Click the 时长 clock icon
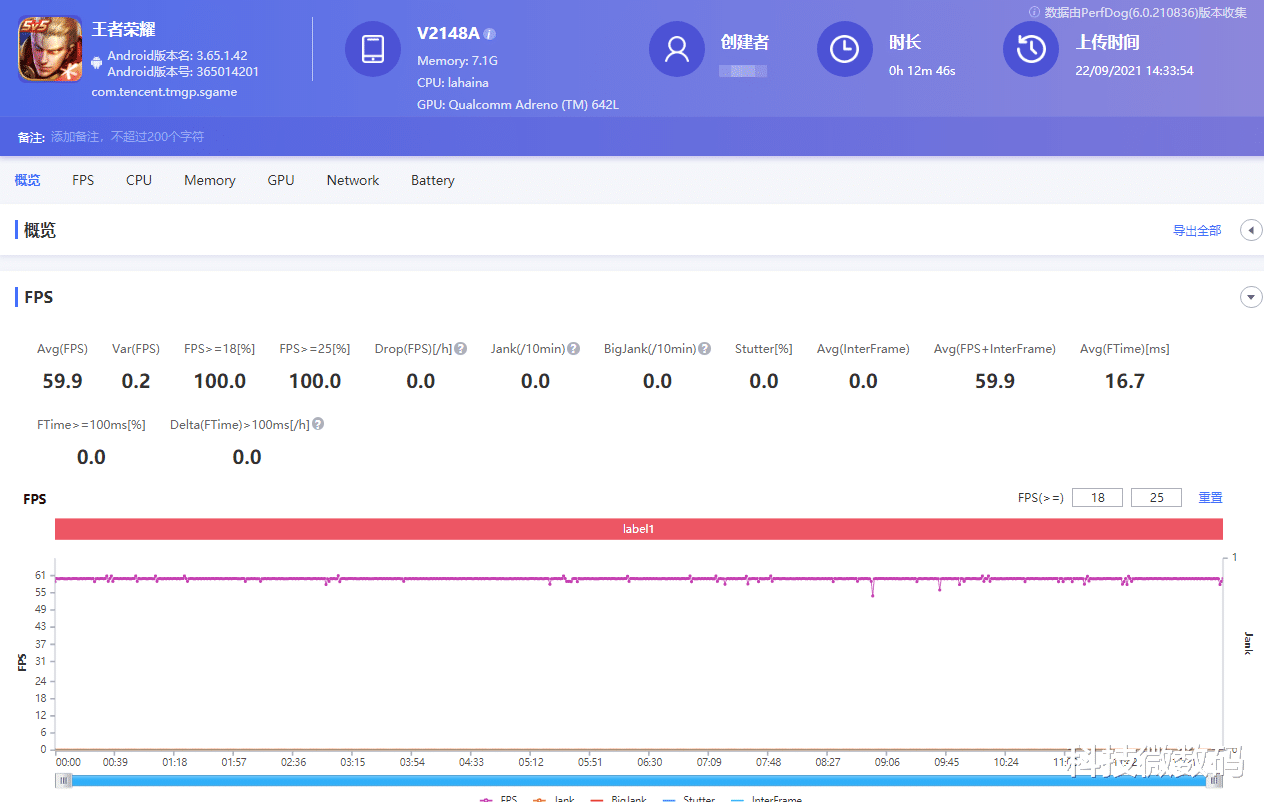This screenshot has width=1264, height=802. 845,48
